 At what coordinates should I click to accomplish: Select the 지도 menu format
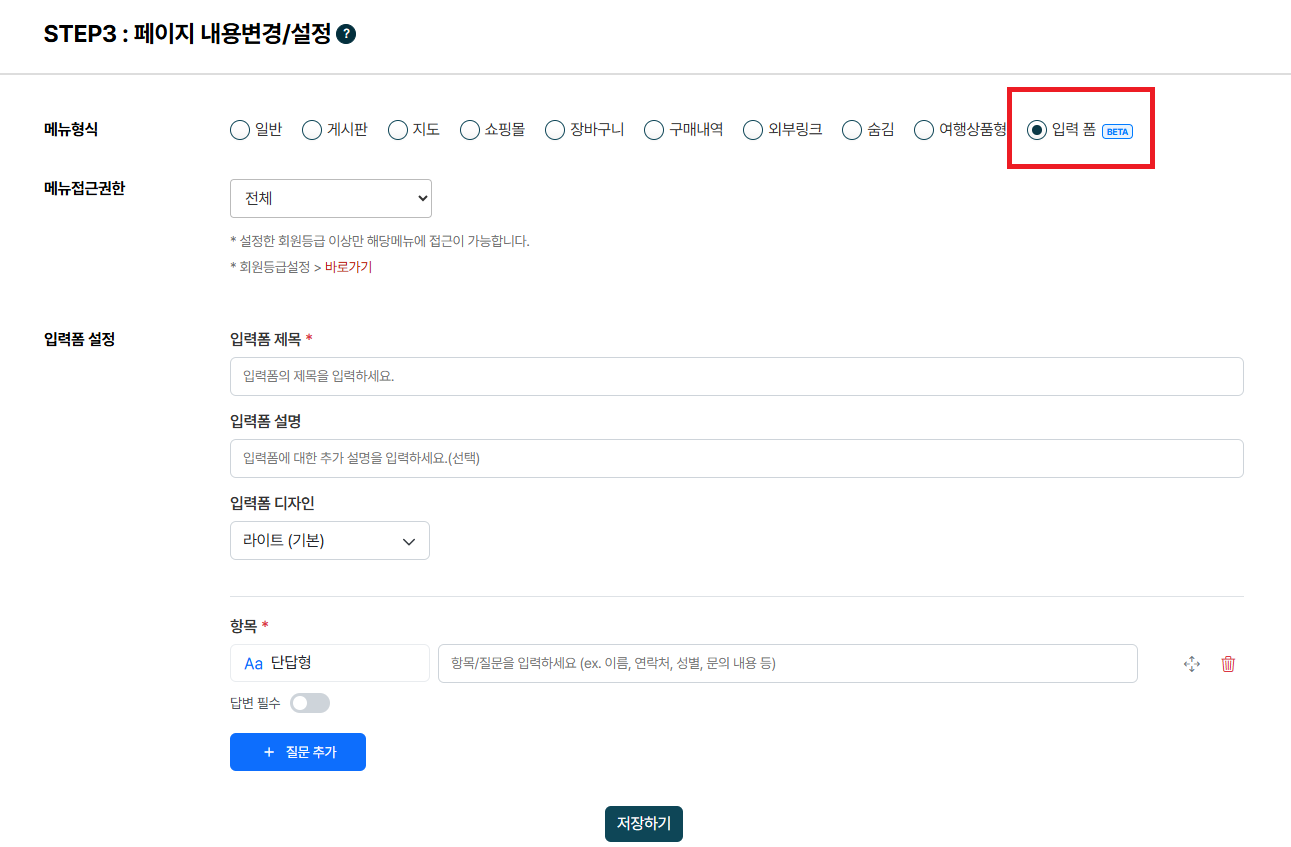pos(397,129)
